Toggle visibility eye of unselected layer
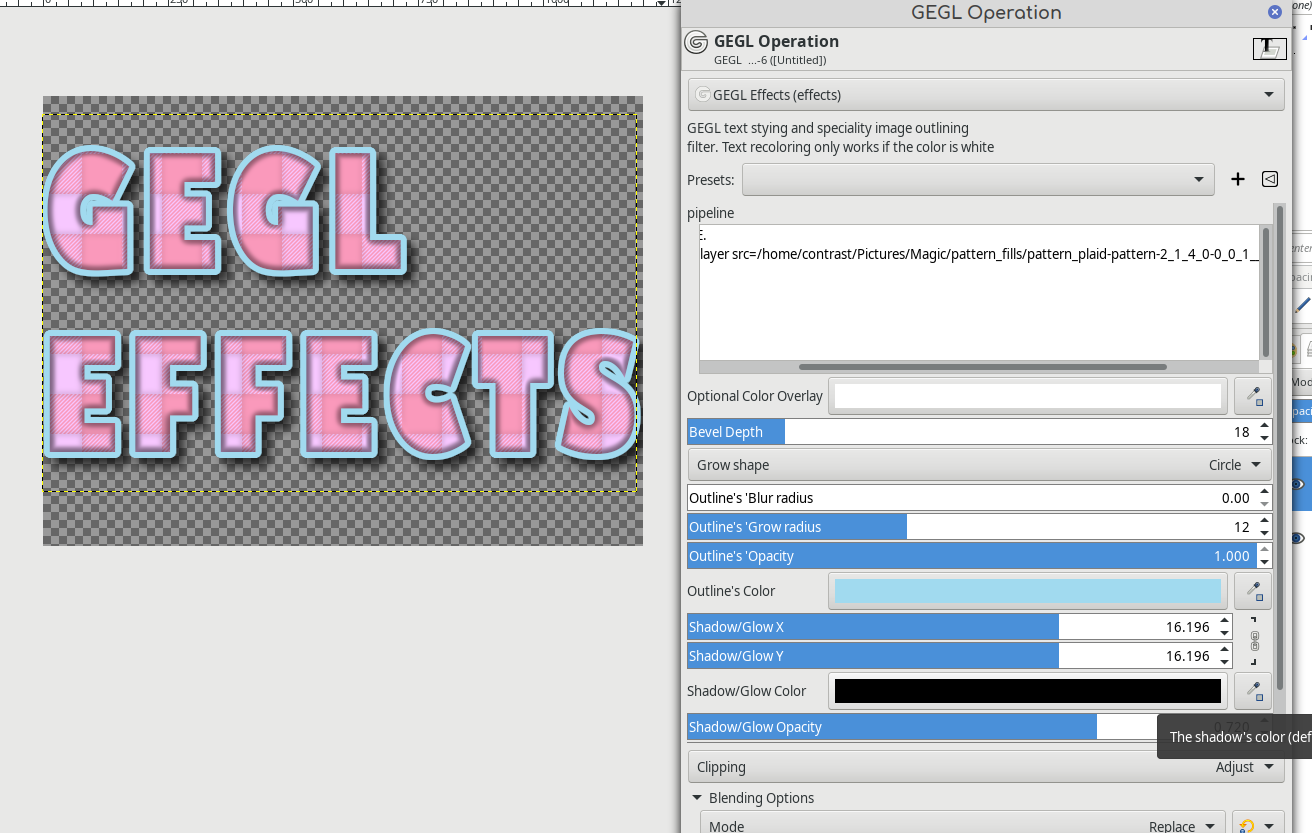 coord(1298,538)
